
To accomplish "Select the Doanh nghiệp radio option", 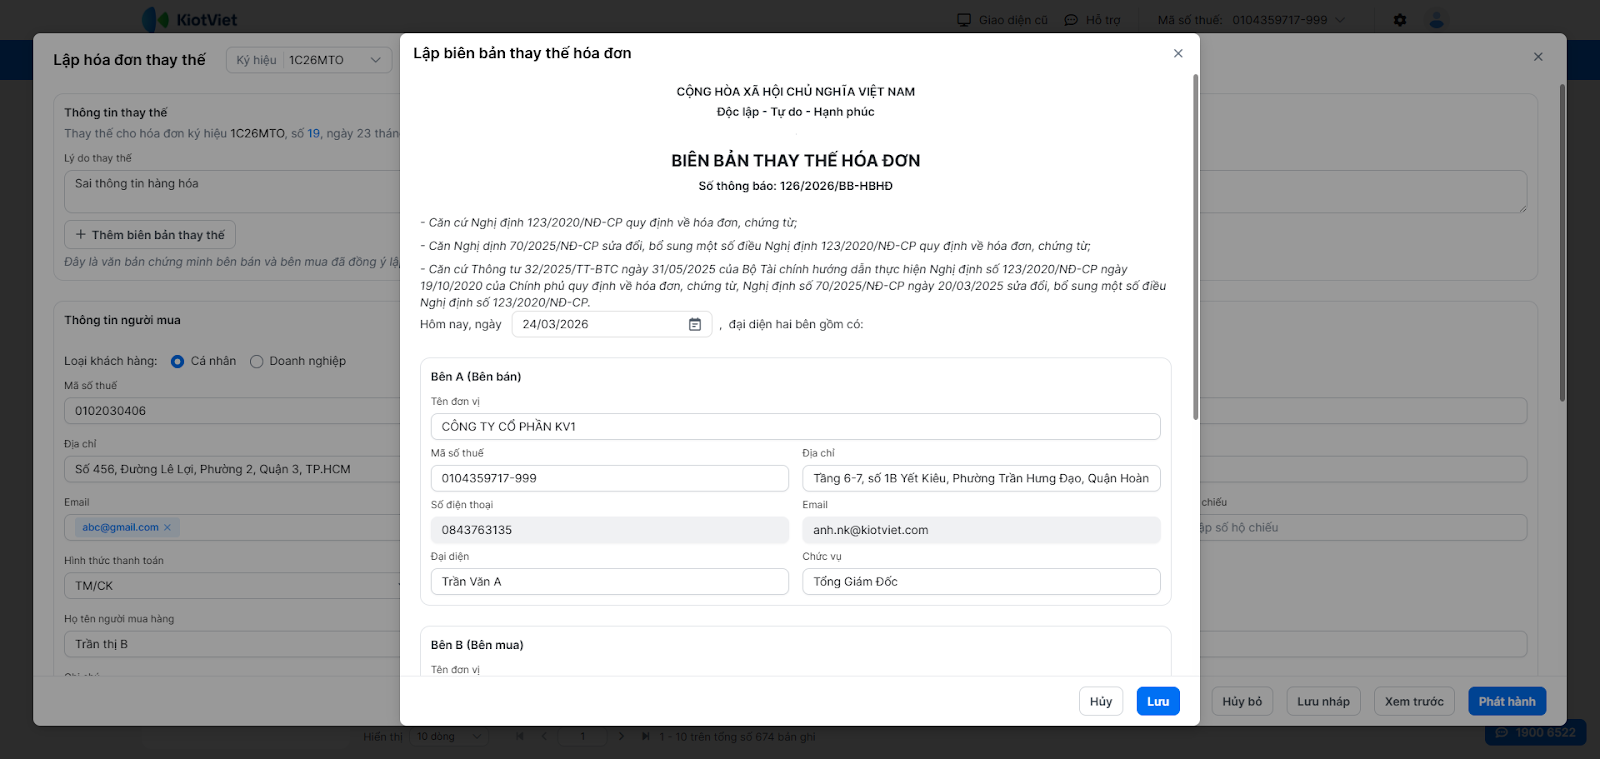I will point(257,362).
